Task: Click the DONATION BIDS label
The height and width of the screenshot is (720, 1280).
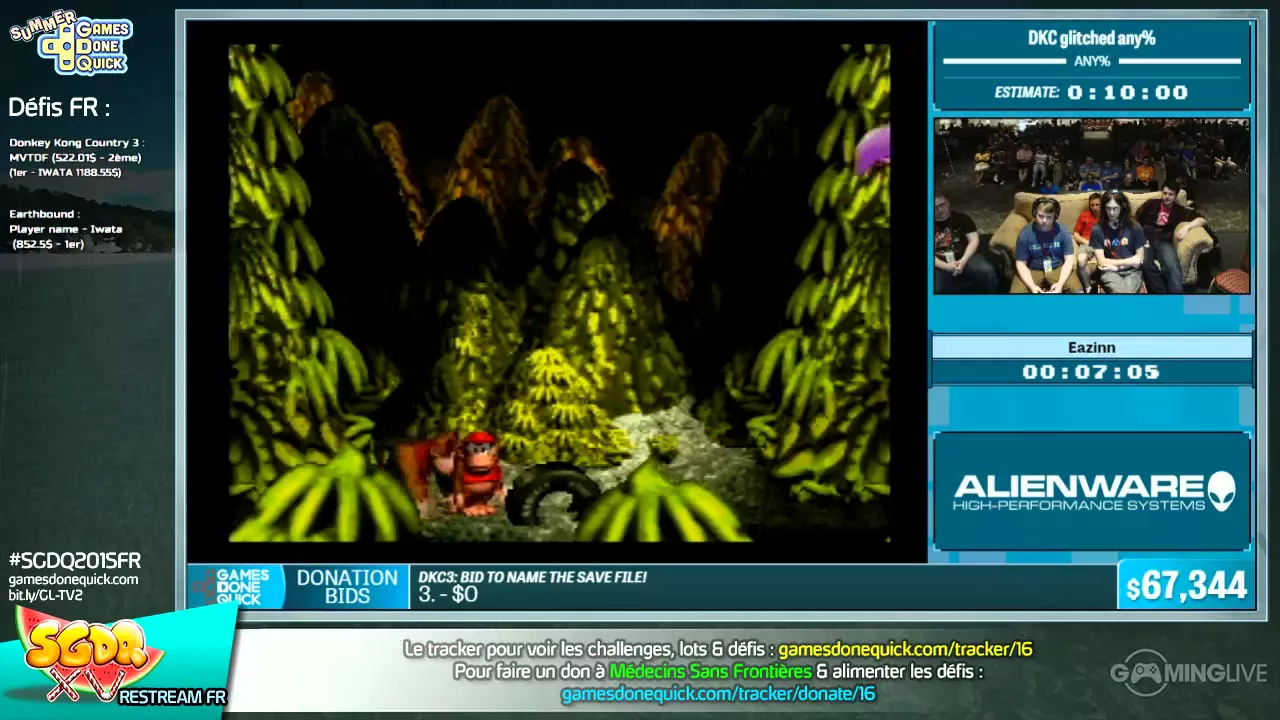Action: coord(347,586)
